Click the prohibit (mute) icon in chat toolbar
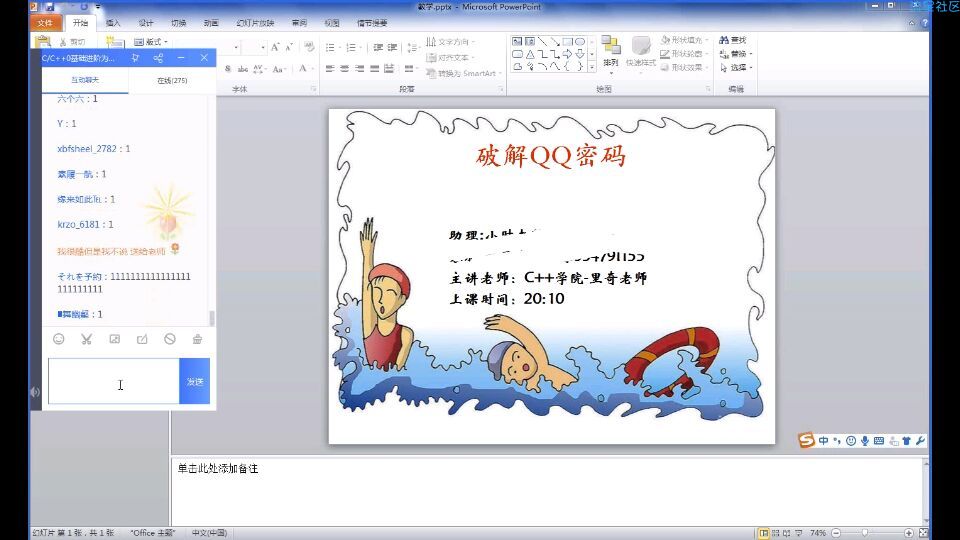The height and width of the screenshot is (540, 960). [170, 339]
